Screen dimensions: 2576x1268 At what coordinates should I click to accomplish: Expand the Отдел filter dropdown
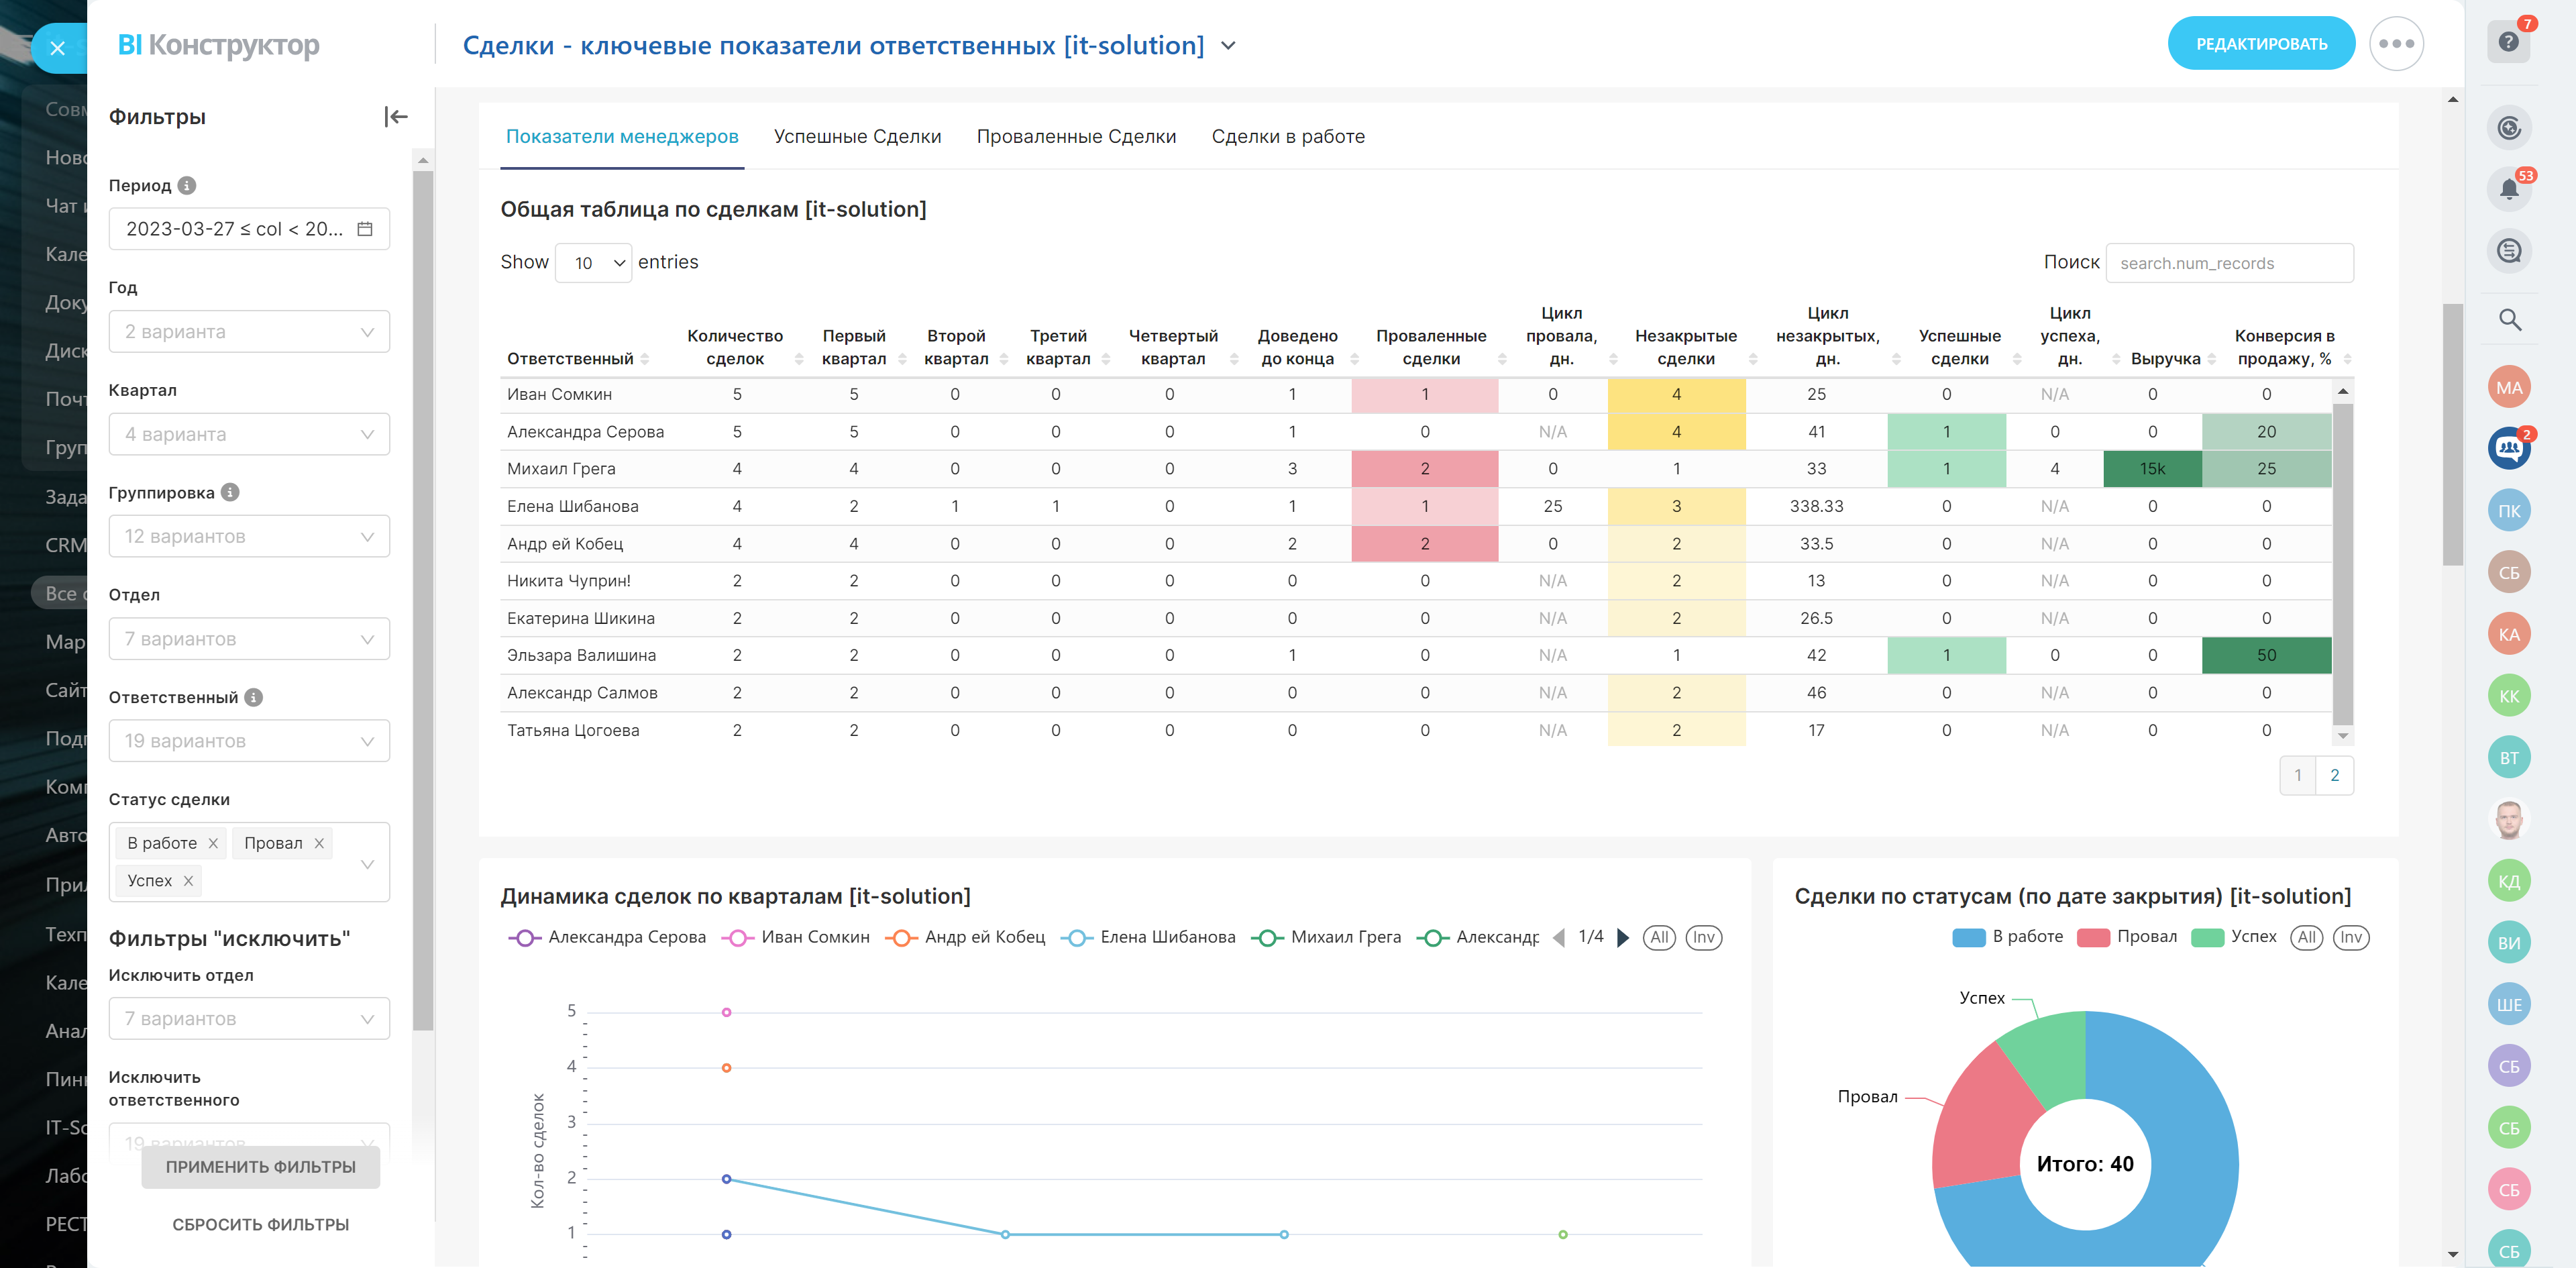click(x=249, y=639)
